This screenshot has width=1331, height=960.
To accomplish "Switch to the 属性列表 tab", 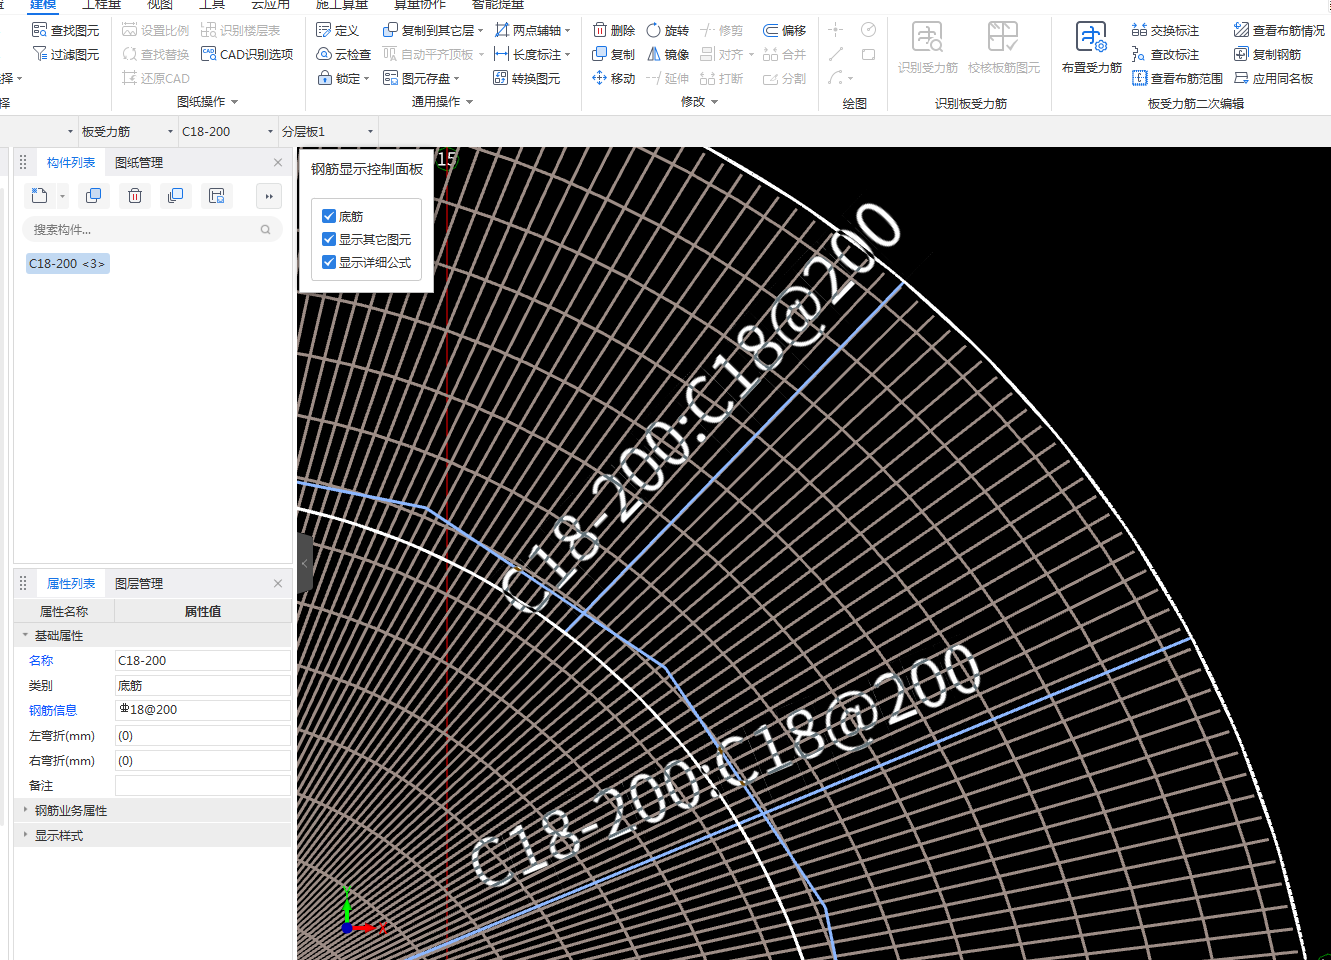I will tap(71, 583).
